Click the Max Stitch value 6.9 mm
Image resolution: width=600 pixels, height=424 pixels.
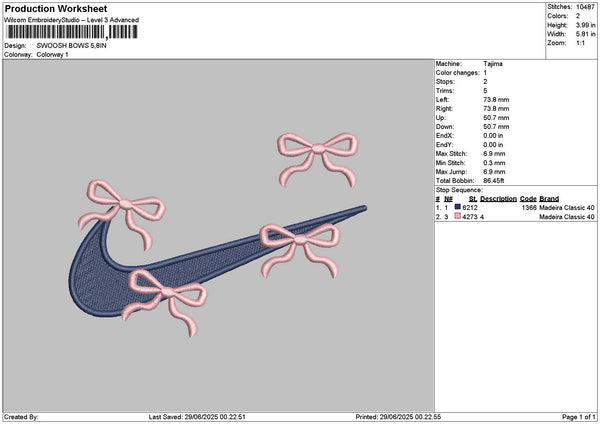(x=494, y=154)
